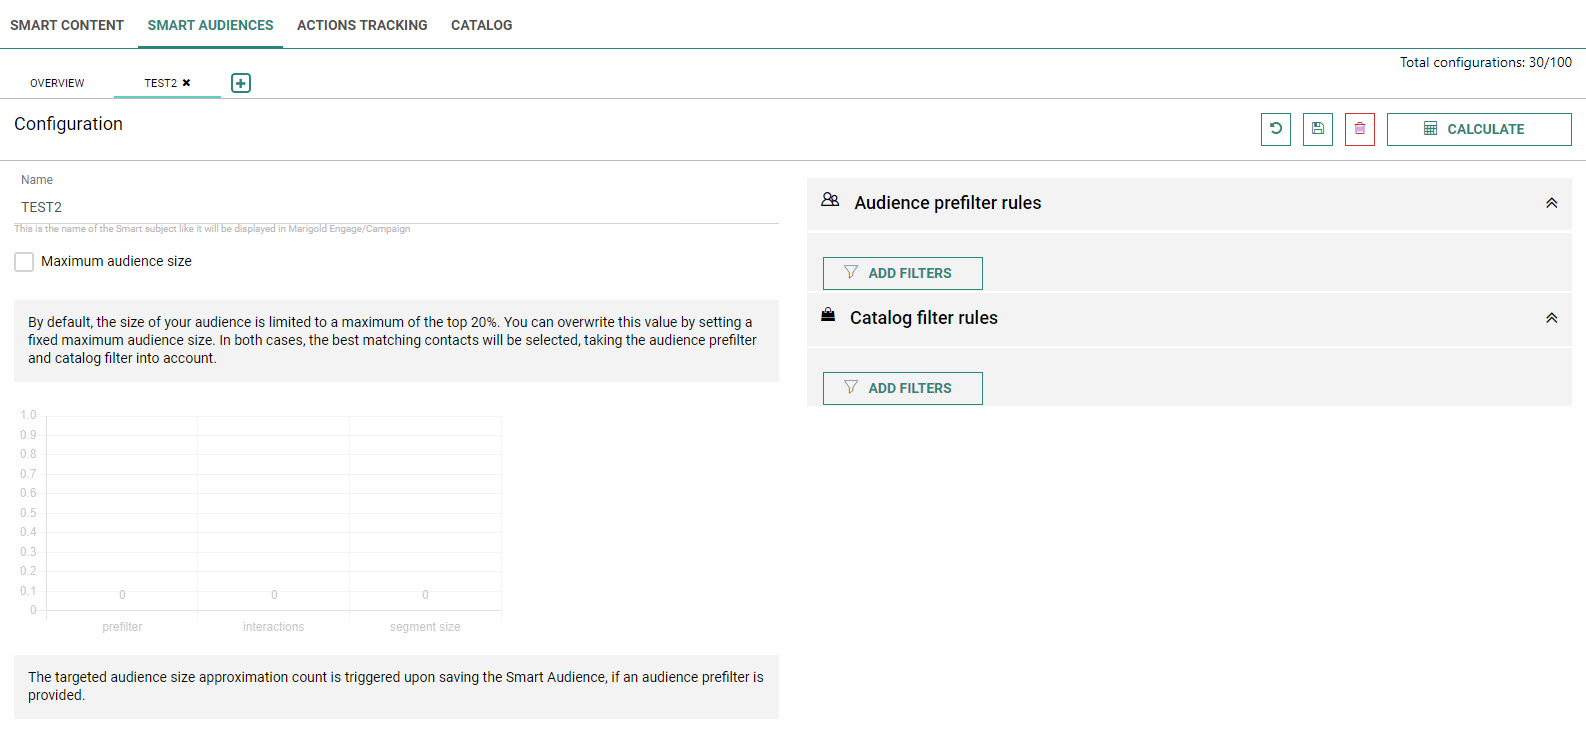
Task: Select the Smart Audiences tab
Action: (x=210, y=25)
